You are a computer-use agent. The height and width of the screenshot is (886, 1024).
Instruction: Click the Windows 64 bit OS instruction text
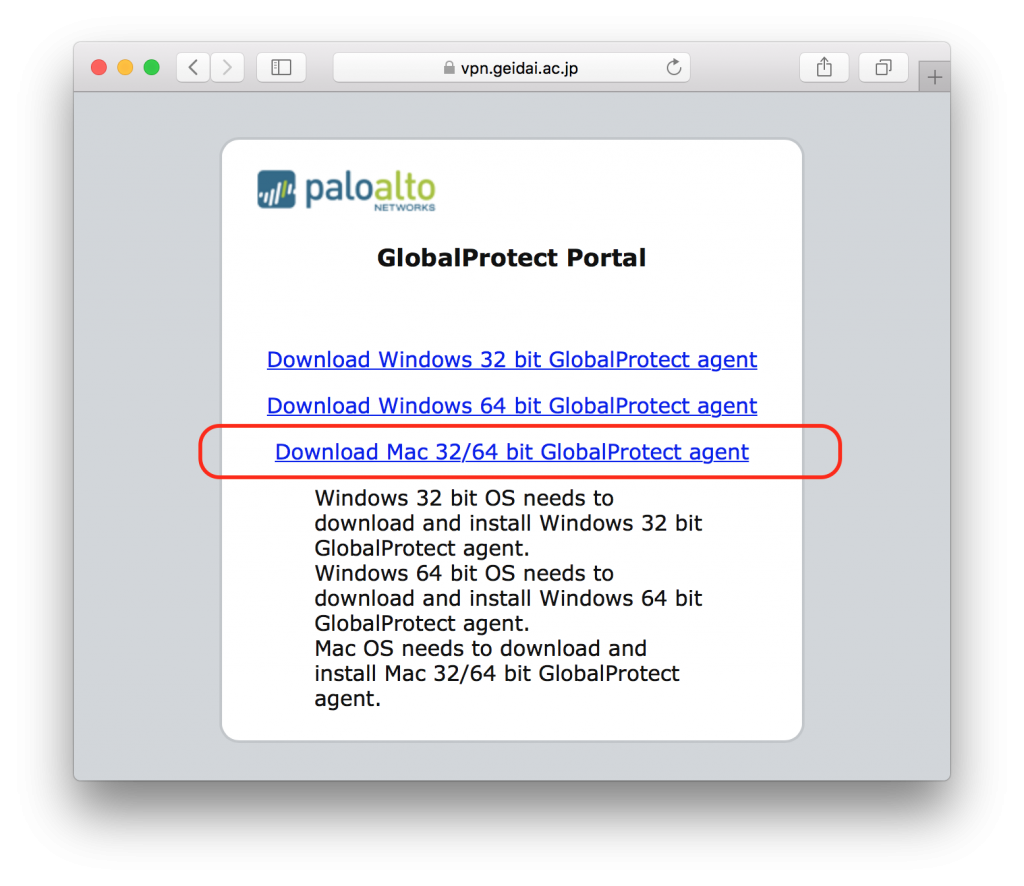click(508, 598)
